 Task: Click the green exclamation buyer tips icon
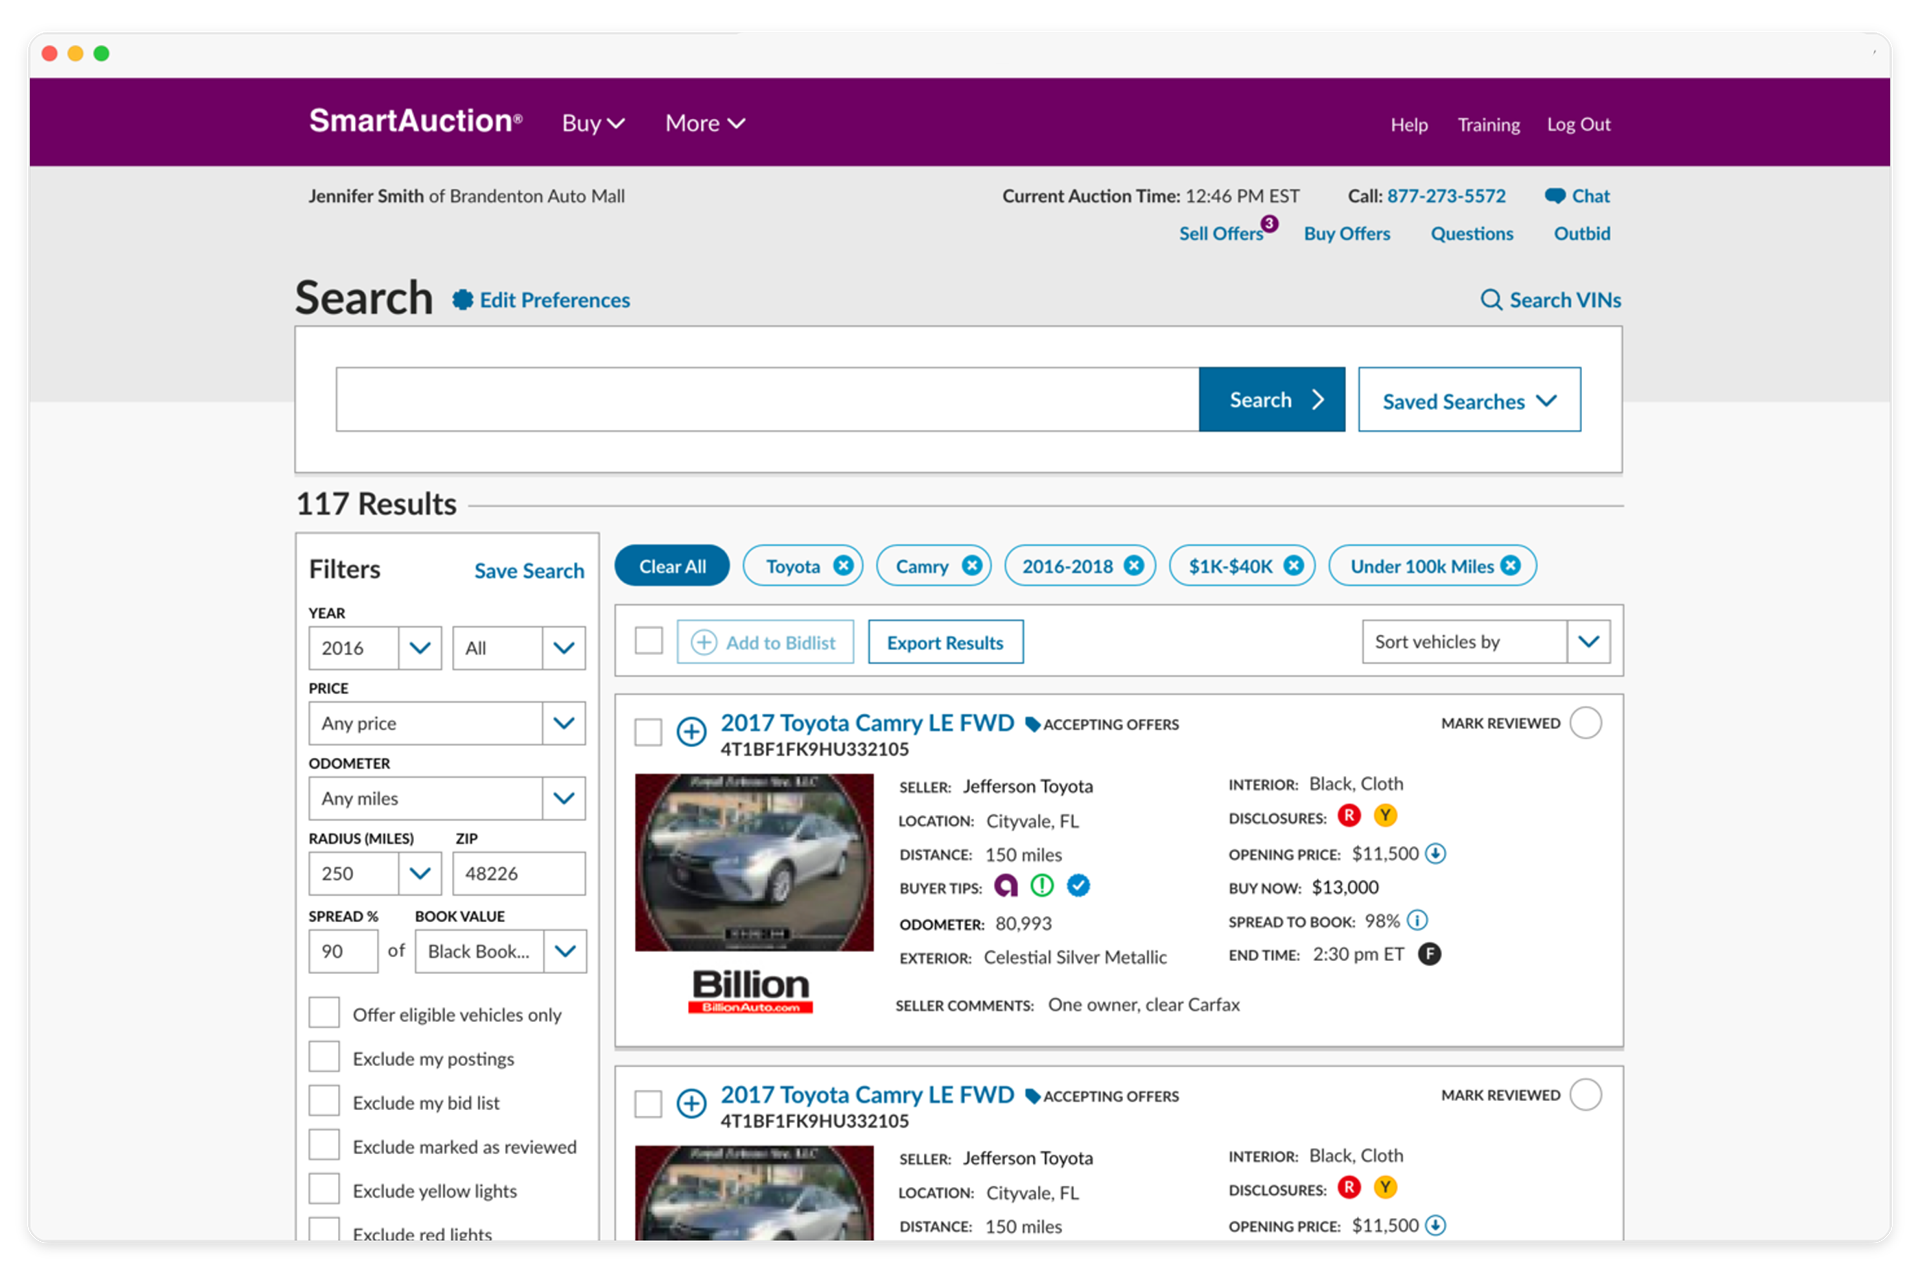[1042, 887]
